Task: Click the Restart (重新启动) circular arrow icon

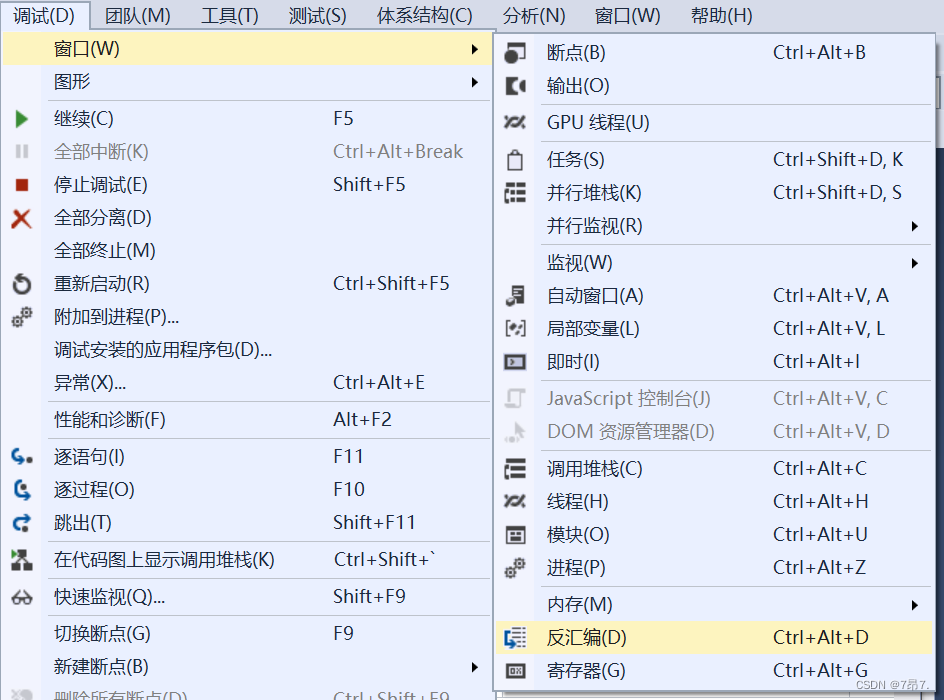Action: 22,284
